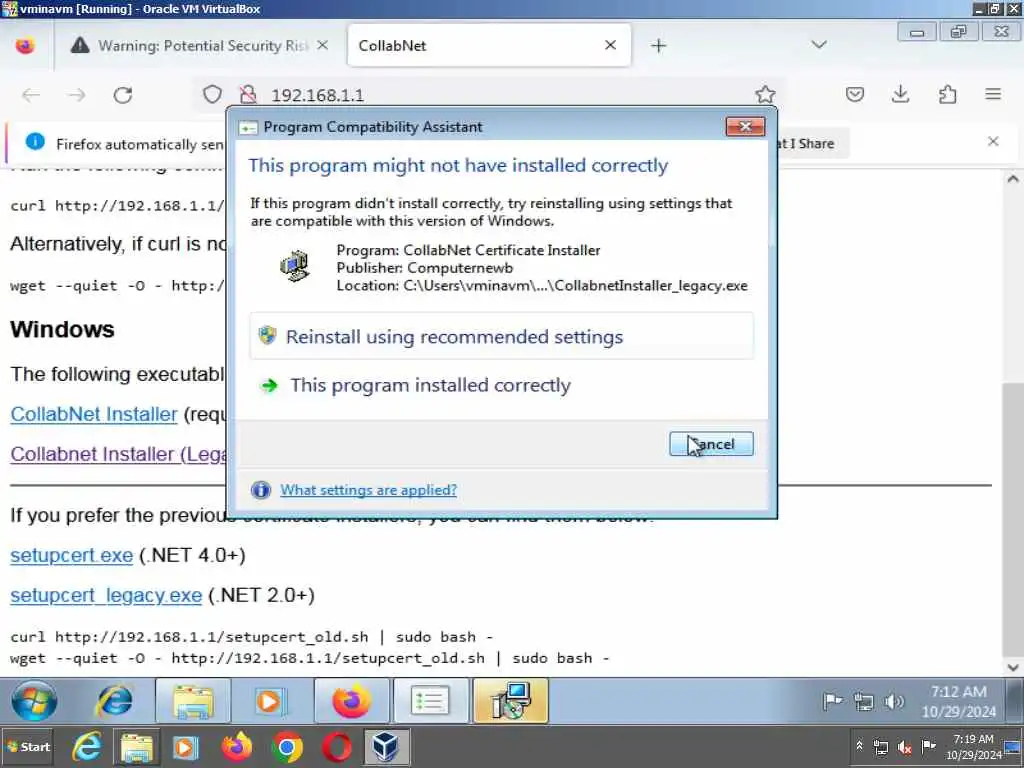Click the page scrollbar down arrow
This screenshot has height=768, width=1024.
point(1013,667)
